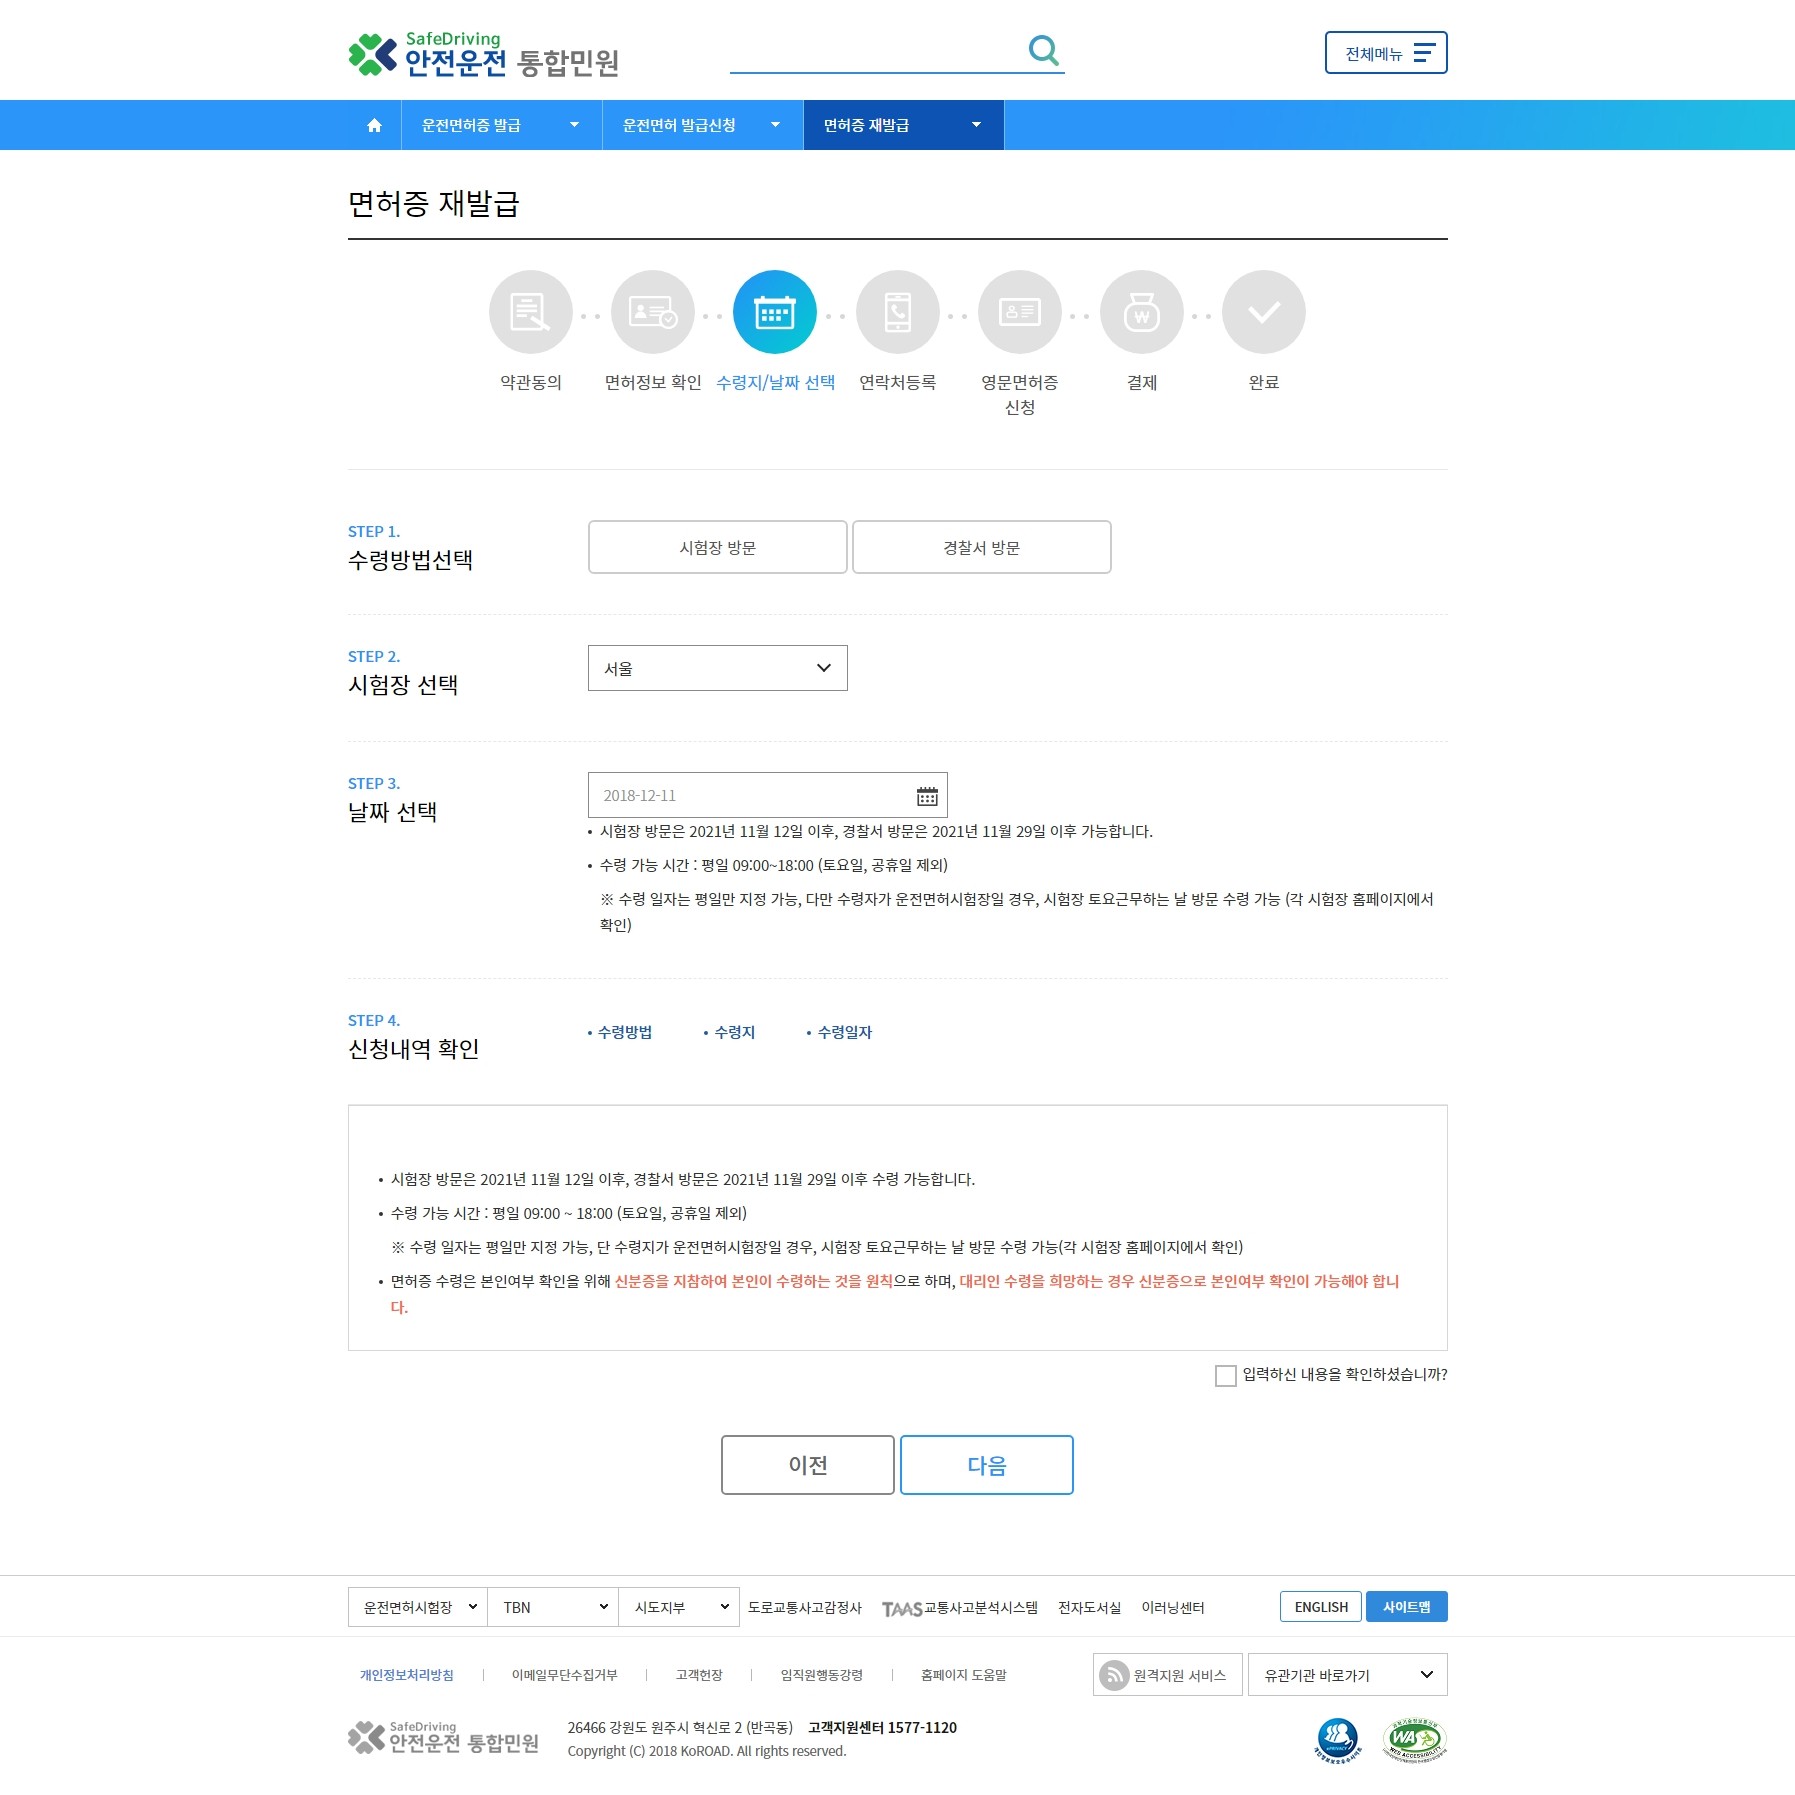
Task: Click the 면허정보 확인 step icon
Action: click(x=653, y=312)
